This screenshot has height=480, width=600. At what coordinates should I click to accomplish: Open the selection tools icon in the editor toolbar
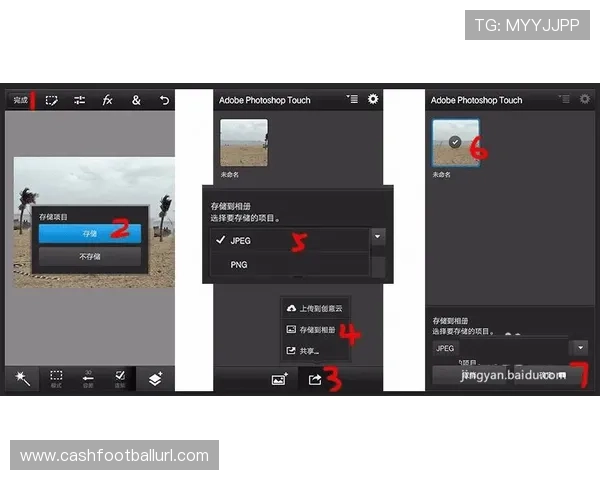point(51,101)
